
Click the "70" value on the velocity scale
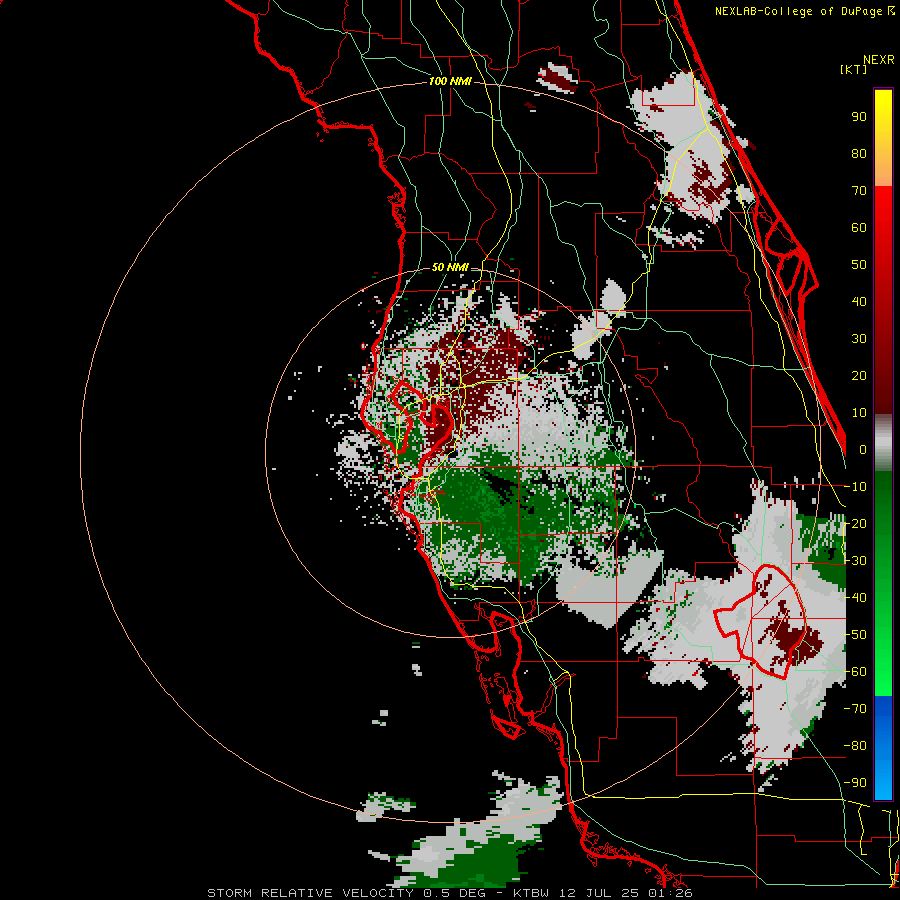[x=859, y=191]
